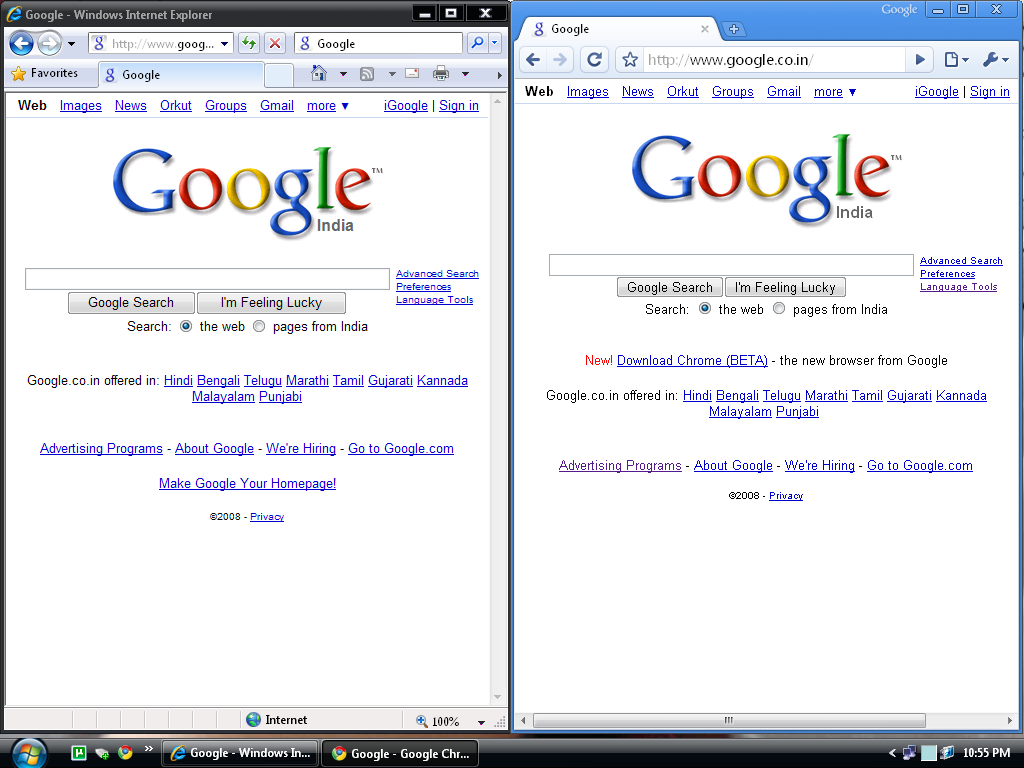The width and height of the screenshot is (1024, 768).
Task: Open IE Home button dropdown arrow
Action: 343,74
